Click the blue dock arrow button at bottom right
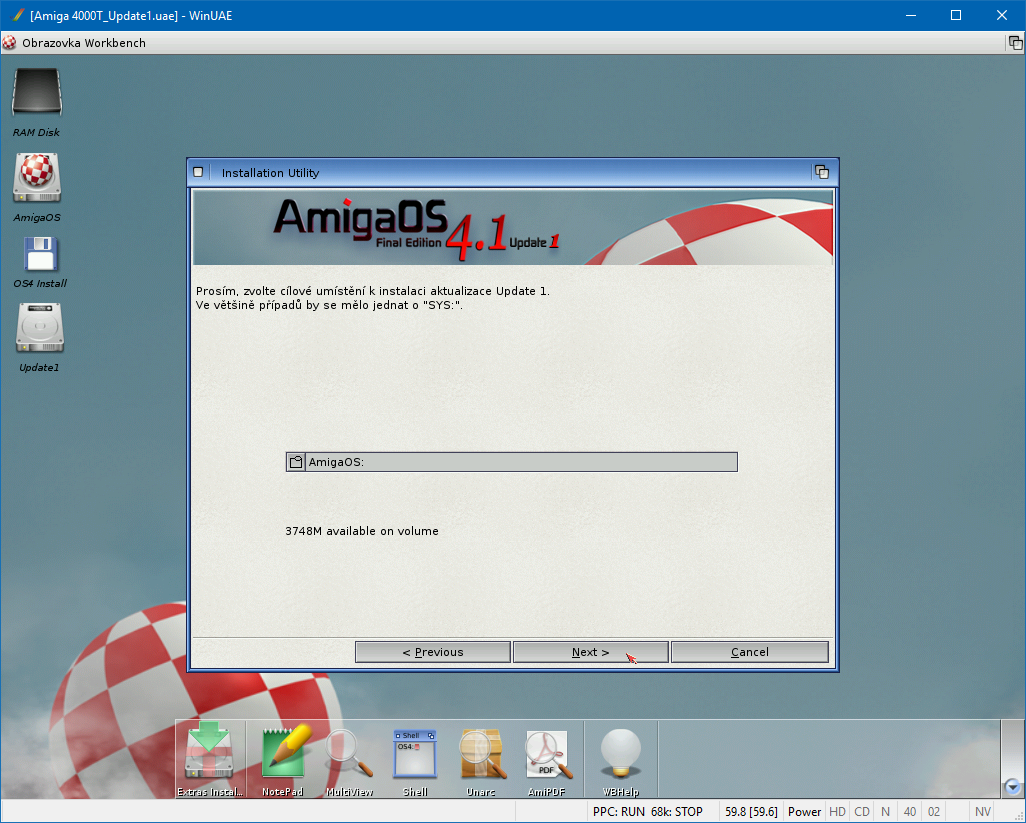1026x823 pixels. coord(1012,787)
